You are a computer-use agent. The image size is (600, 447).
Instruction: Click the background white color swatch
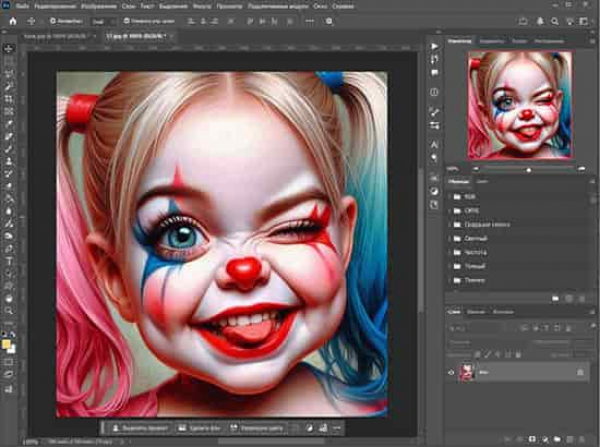(x=12, y=349)
